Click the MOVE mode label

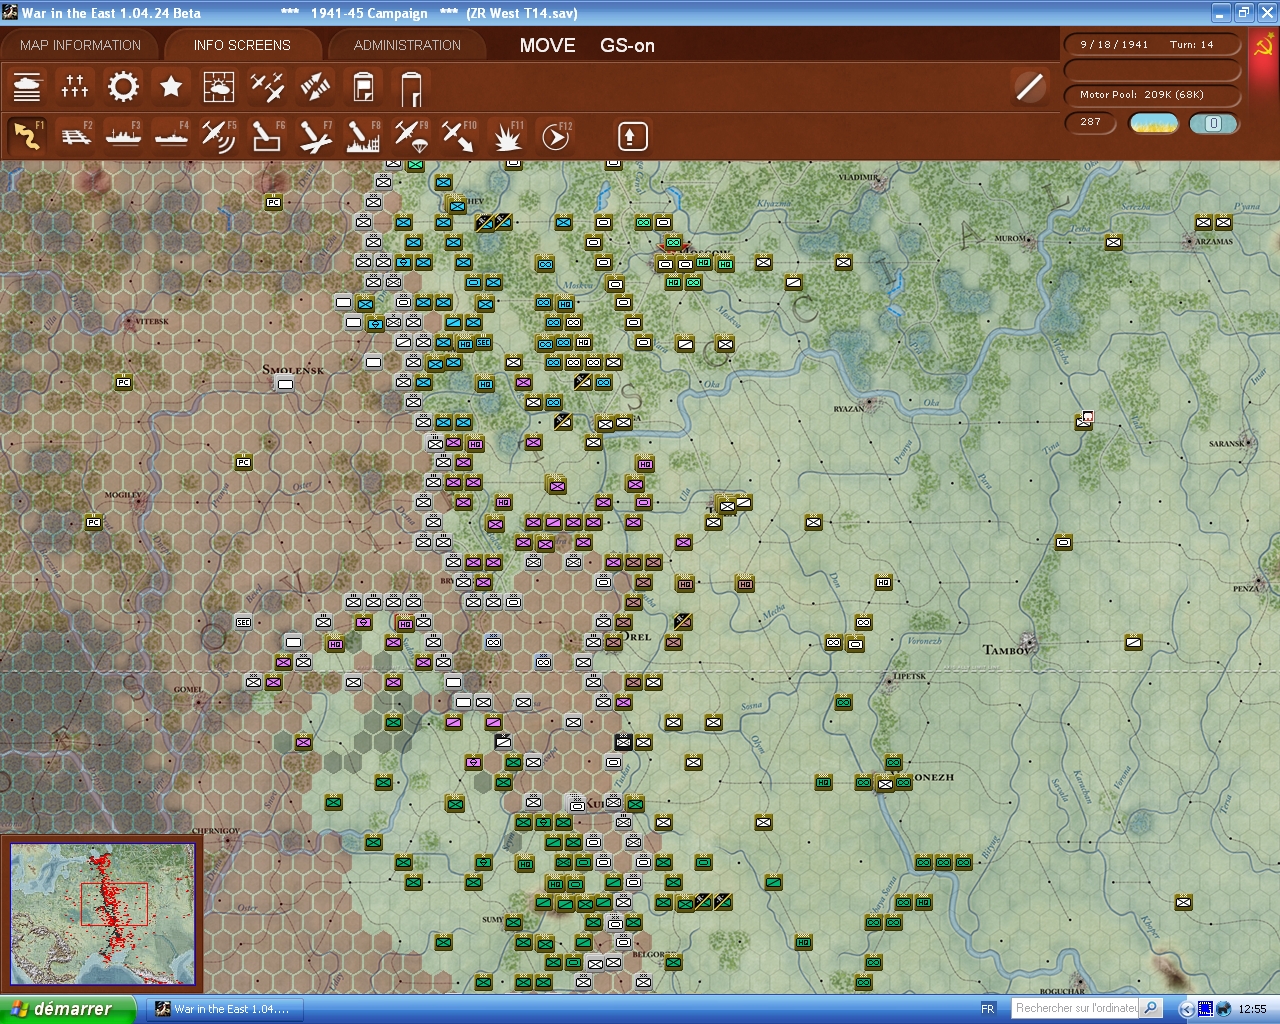coord(547,45)
